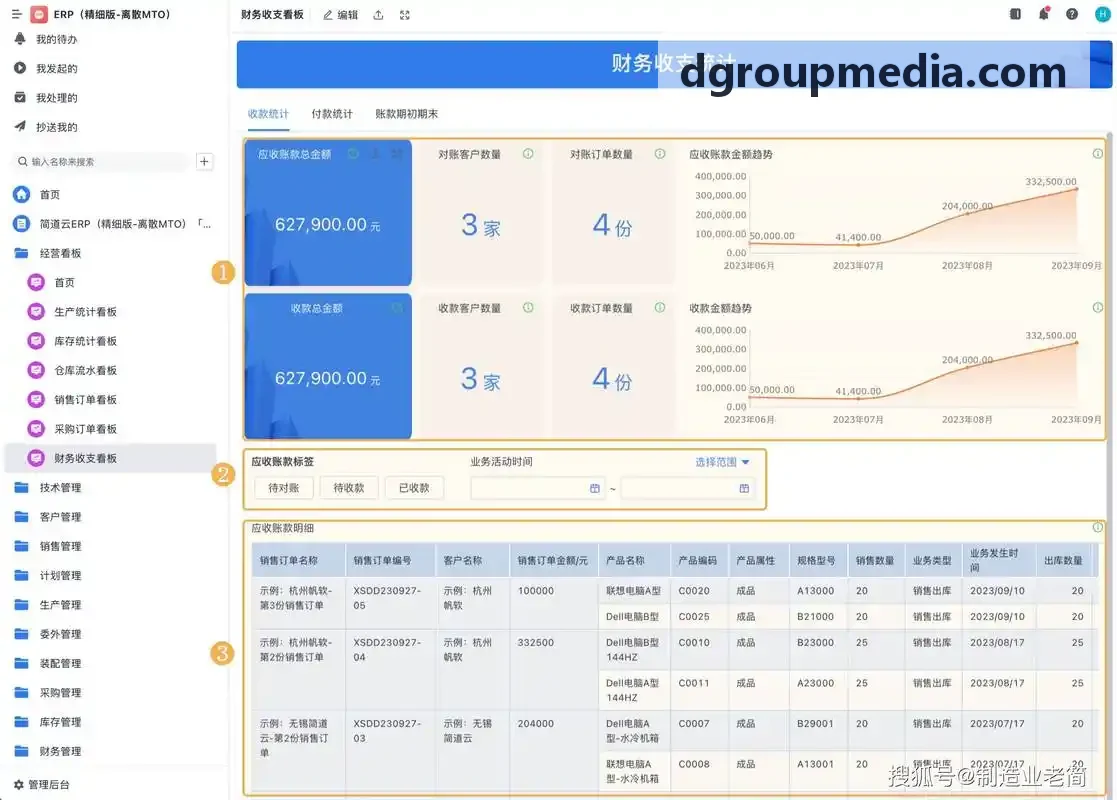Screen dimensions: 1117x800
Task: Open the help question mark icon
Action: (x=1071, y=14)
